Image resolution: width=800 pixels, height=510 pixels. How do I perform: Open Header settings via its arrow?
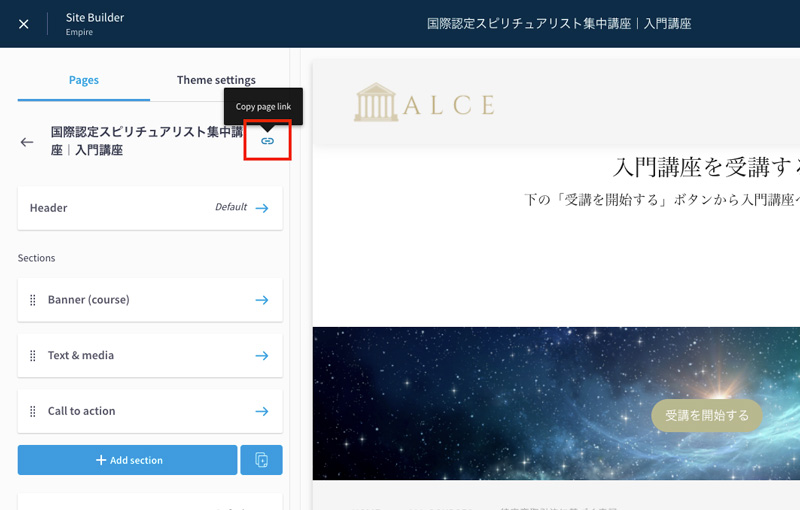point(261,208)
